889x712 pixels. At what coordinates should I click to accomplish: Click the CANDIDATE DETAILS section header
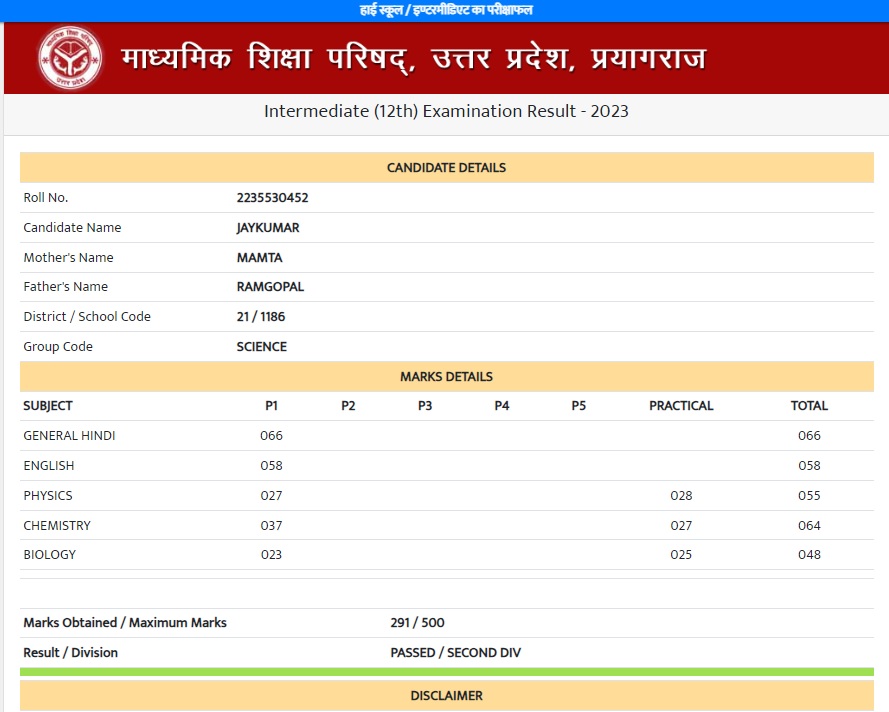point(446,168)
